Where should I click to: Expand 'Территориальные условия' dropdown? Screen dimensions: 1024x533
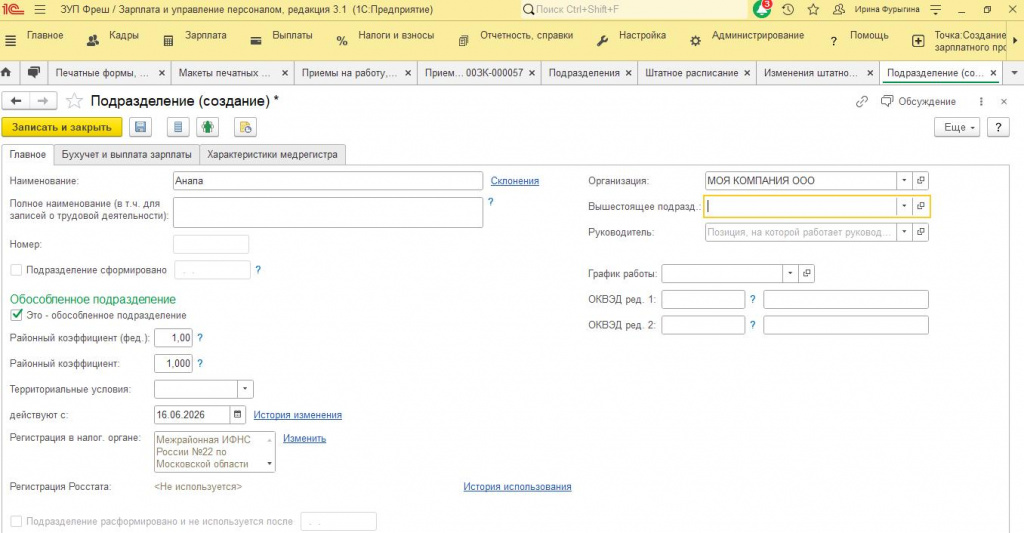click(x=245, y=389)
